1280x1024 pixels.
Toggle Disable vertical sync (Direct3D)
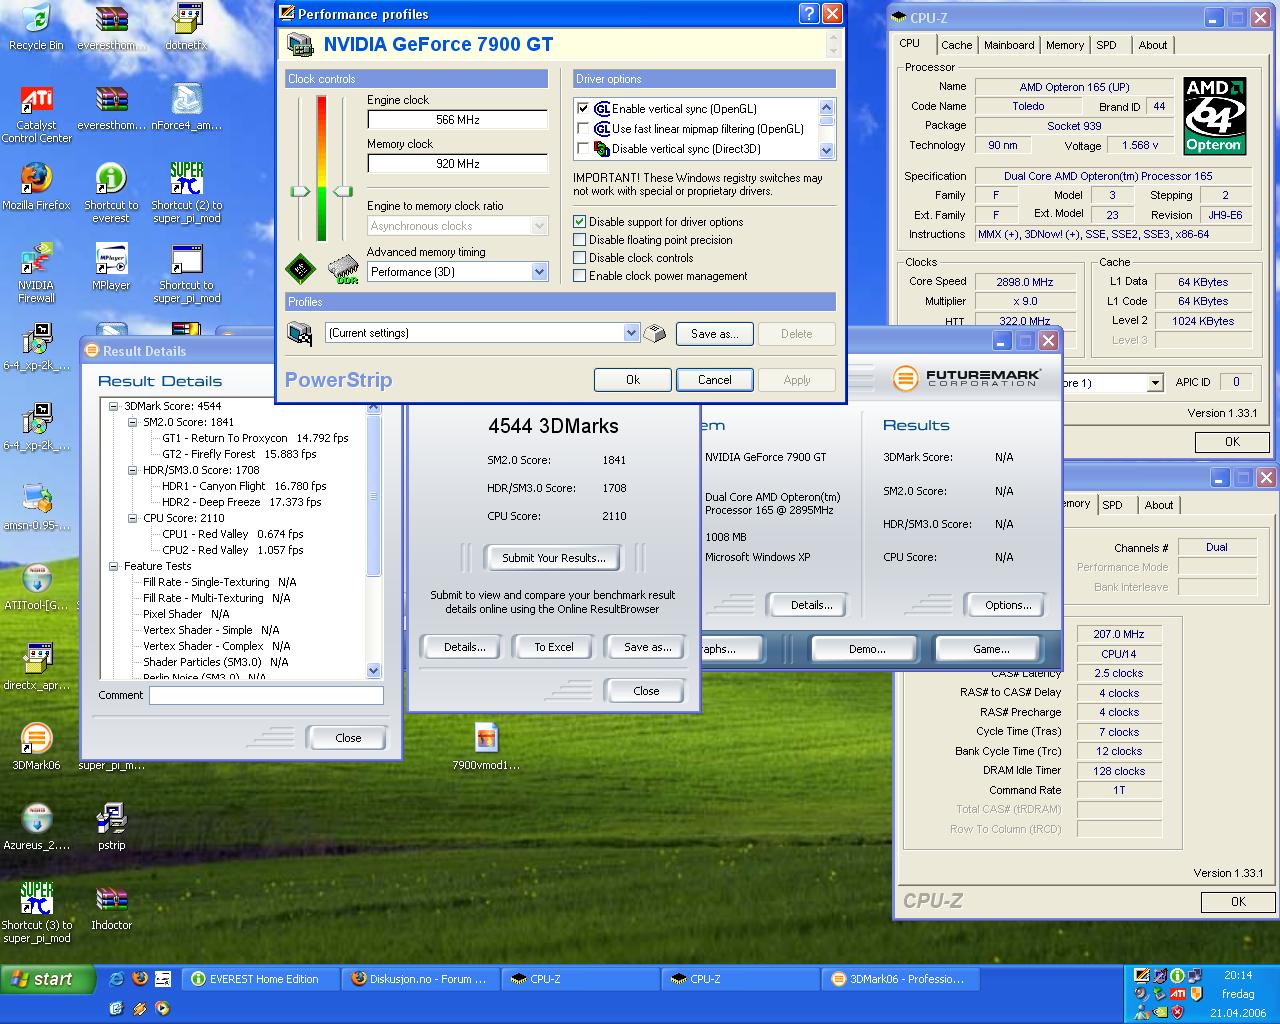click(583, 148)
